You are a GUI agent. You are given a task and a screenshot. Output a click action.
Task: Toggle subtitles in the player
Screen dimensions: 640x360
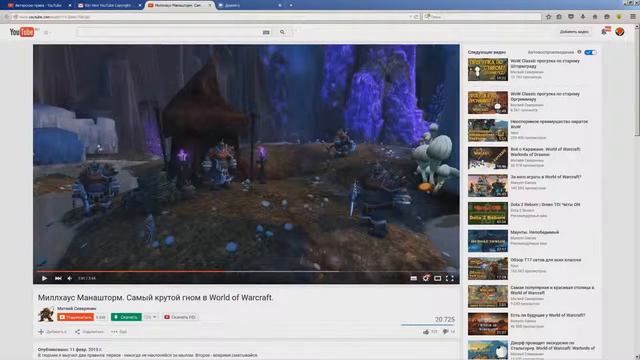coord(413,278)
